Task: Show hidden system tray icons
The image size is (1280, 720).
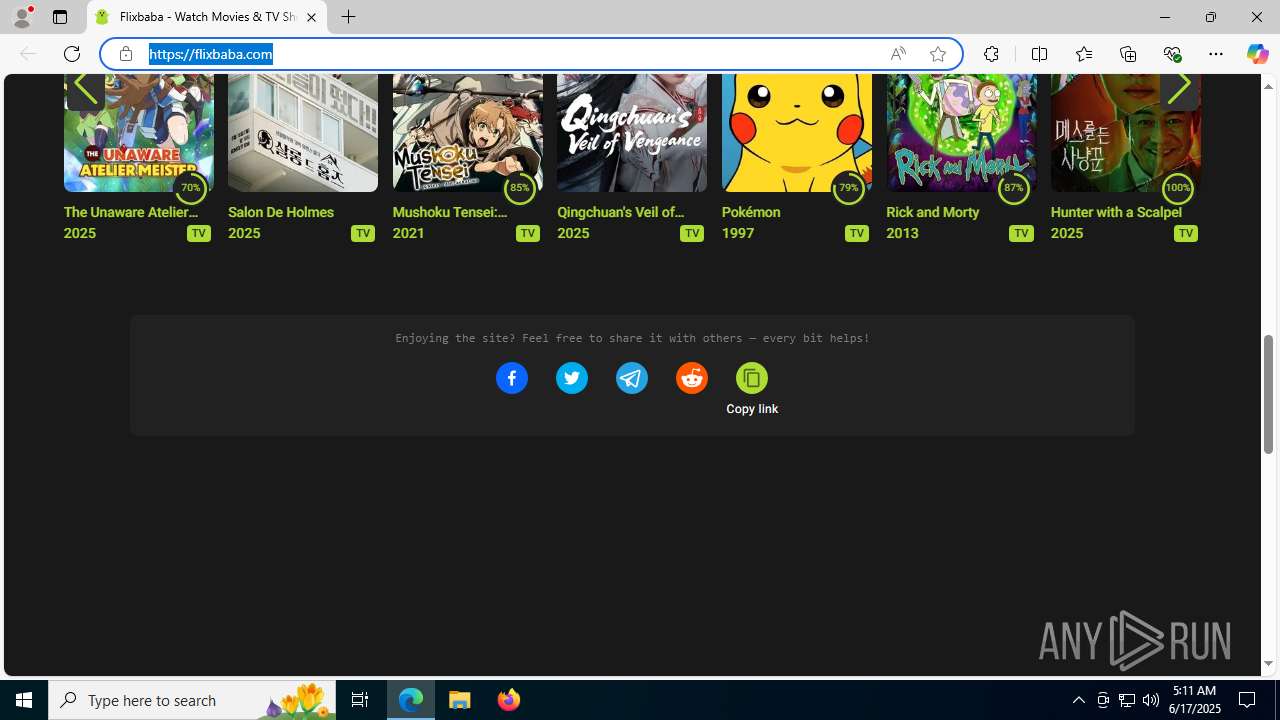Action: point(1078,700)
